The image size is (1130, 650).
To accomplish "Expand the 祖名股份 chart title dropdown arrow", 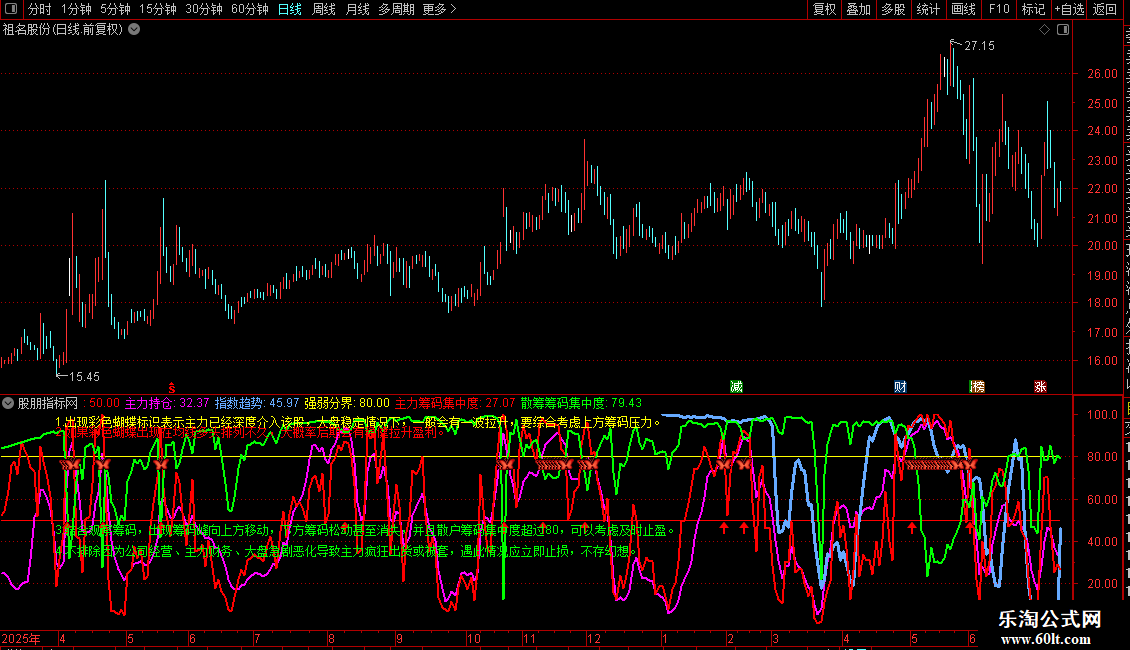I will click(134, 30).
